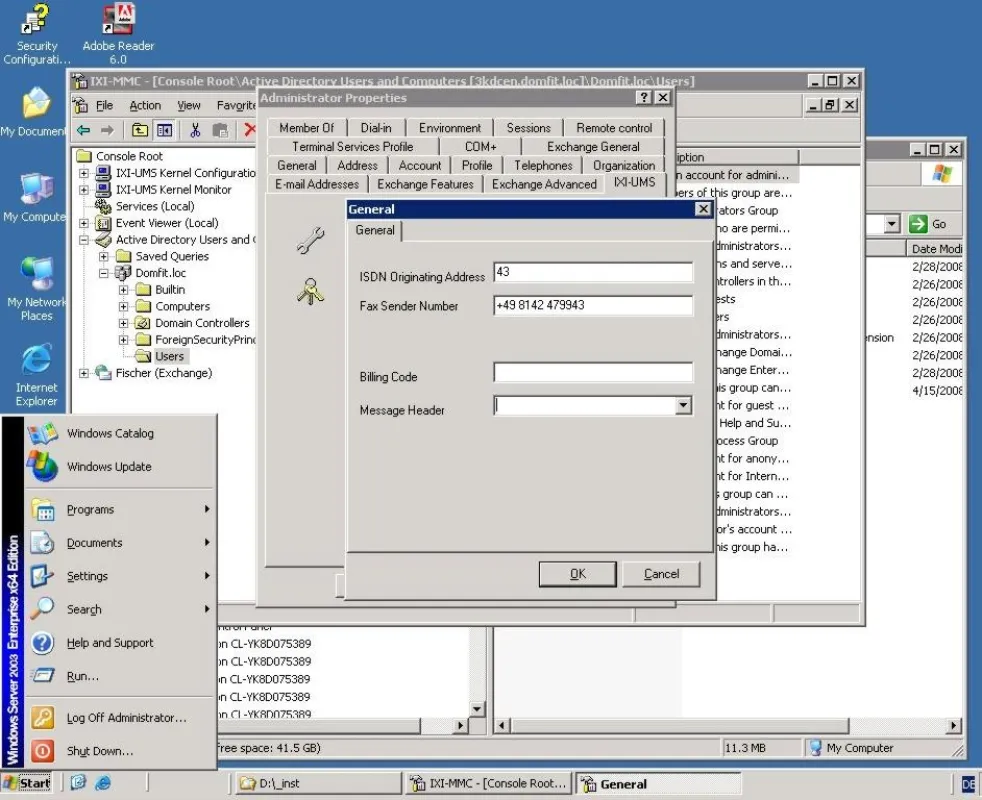The height and width of the screenshot is (800, 982).
Task: Open the address bar dropdown in Explorer window
Action: [x=892, y=224]
